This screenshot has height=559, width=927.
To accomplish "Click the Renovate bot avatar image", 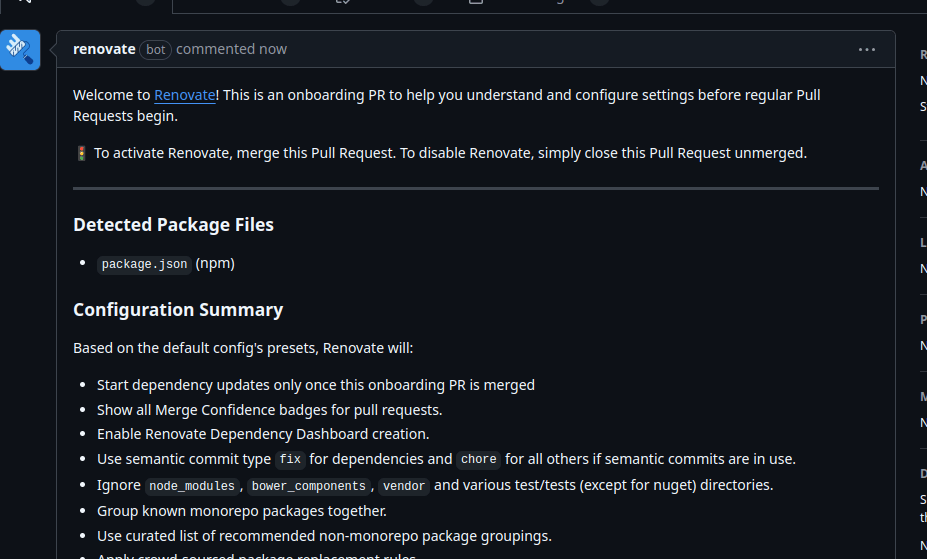I will click(20, 50).
